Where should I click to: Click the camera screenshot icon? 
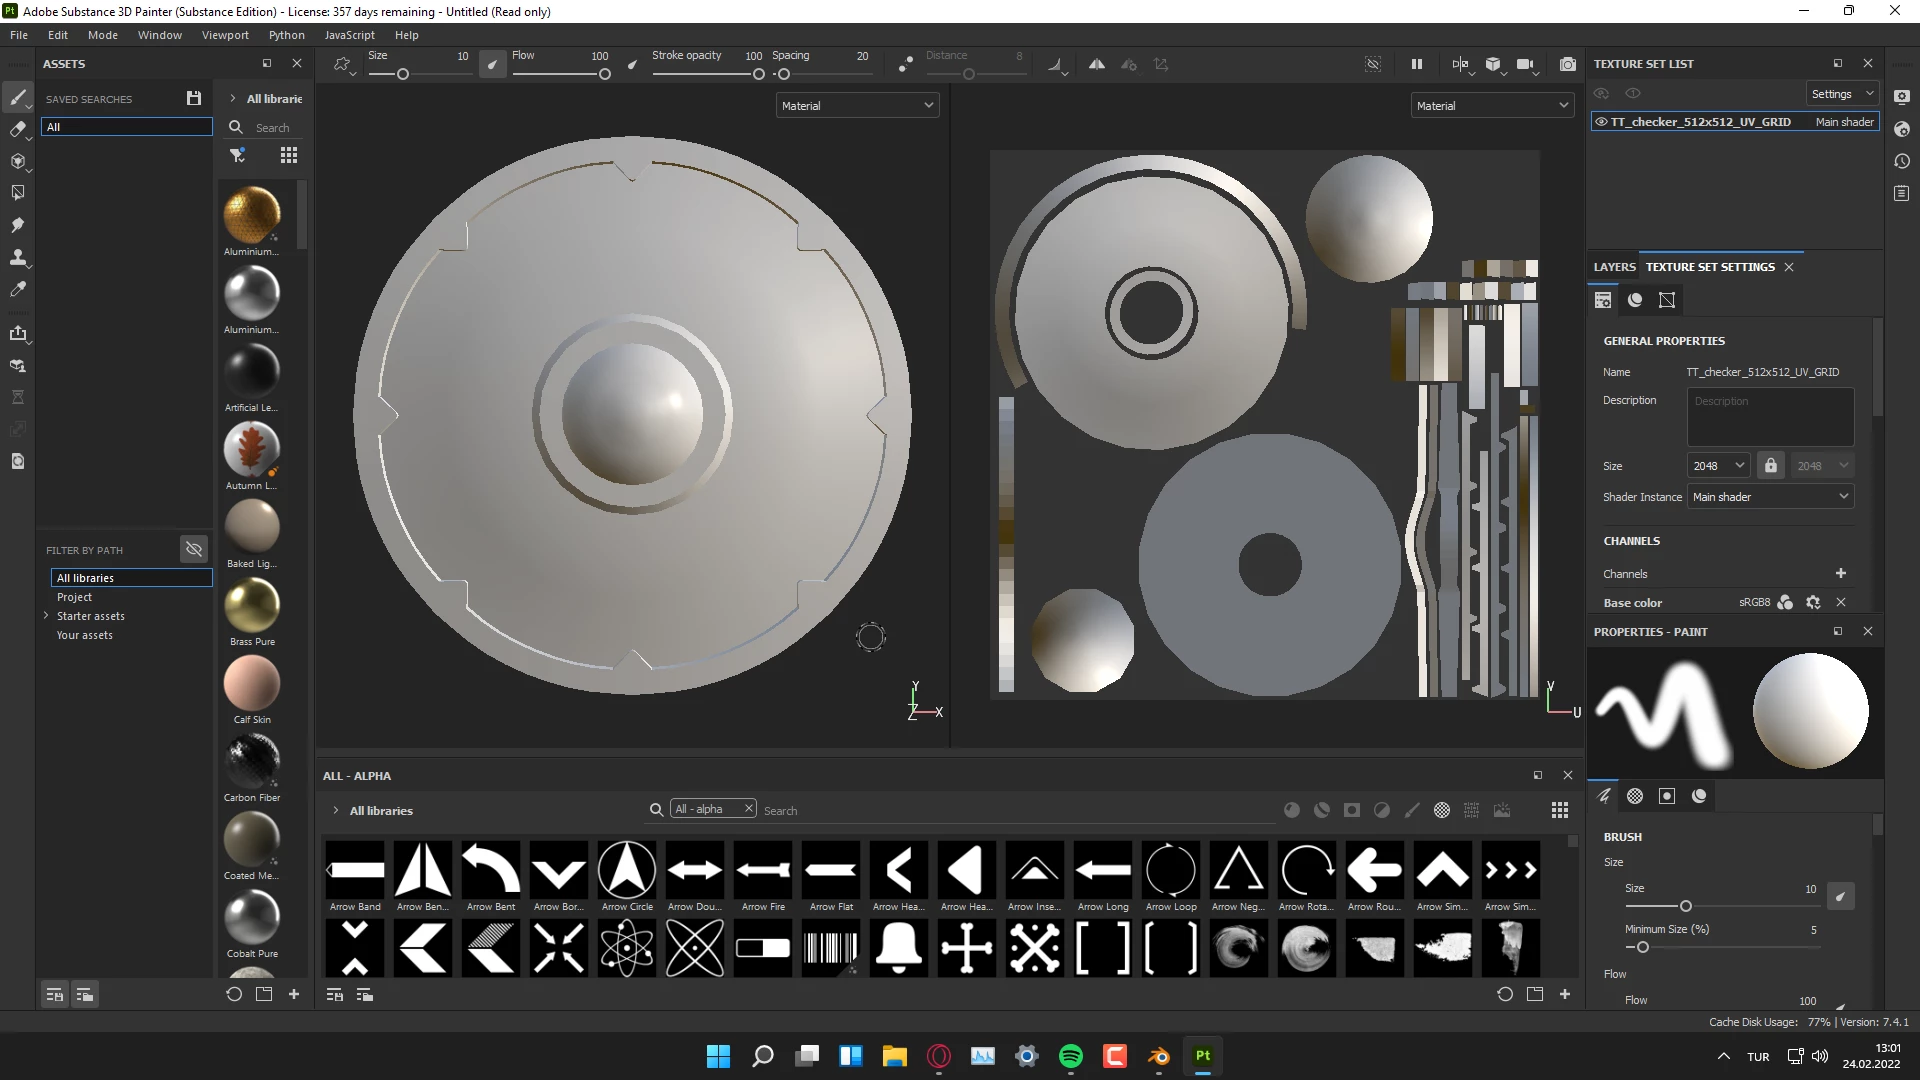click(x=1567, y=64)
